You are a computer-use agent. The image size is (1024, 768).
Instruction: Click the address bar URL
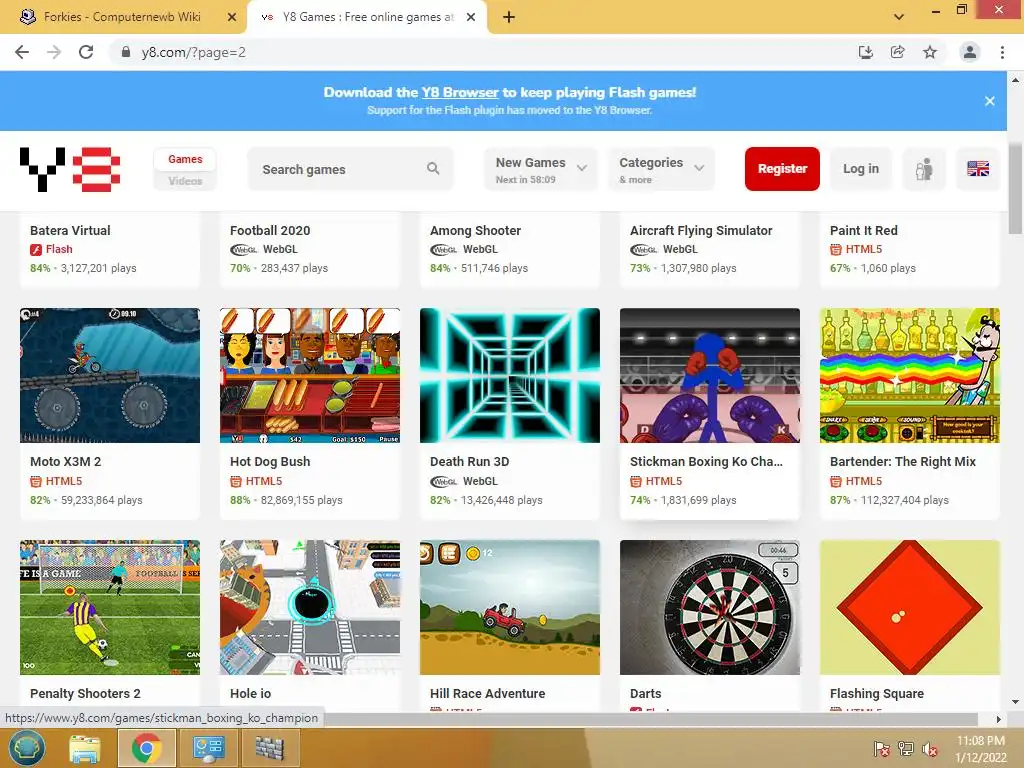tap(193, 52)
